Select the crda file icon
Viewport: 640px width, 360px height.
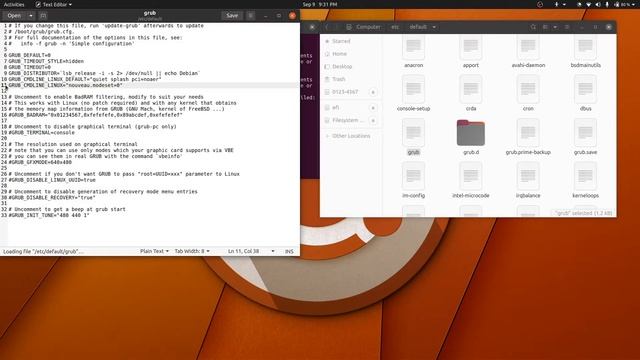point(471,89)
